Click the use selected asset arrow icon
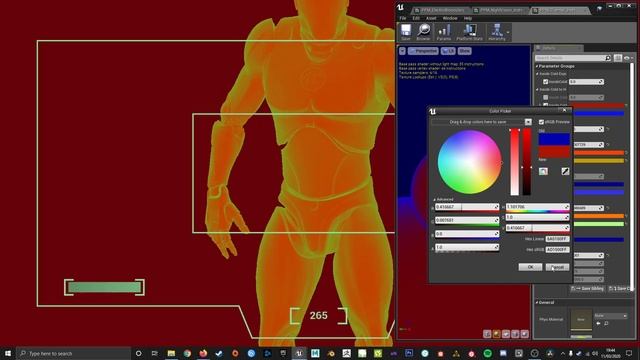This screenshot has height=360, width=640. 598,323
